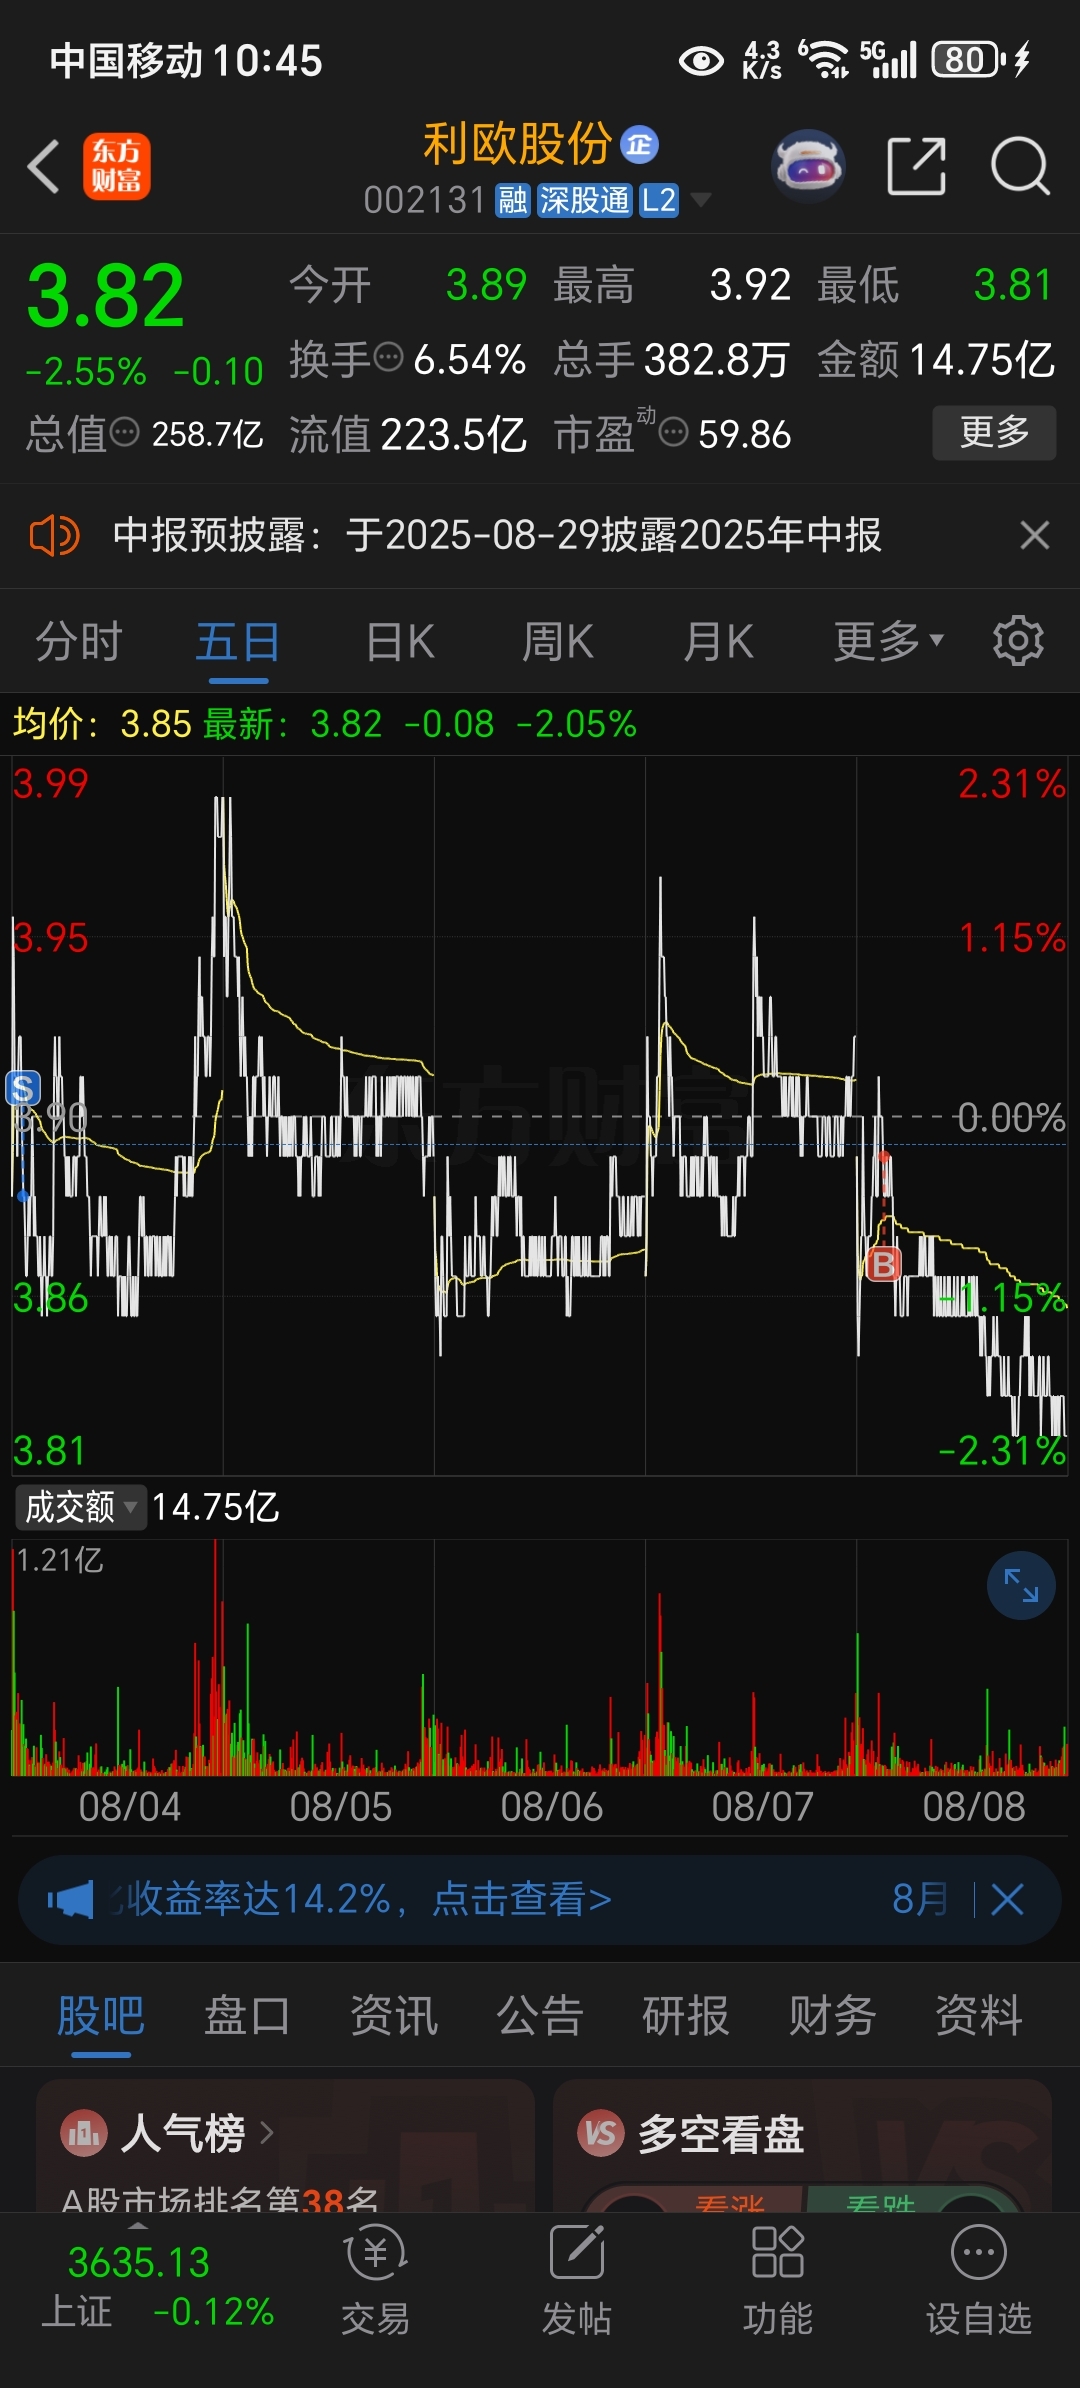1080x2388 pixels.
Task: Tap 交易 trade button in bottom bar
Action: [x=375, y=2280]
